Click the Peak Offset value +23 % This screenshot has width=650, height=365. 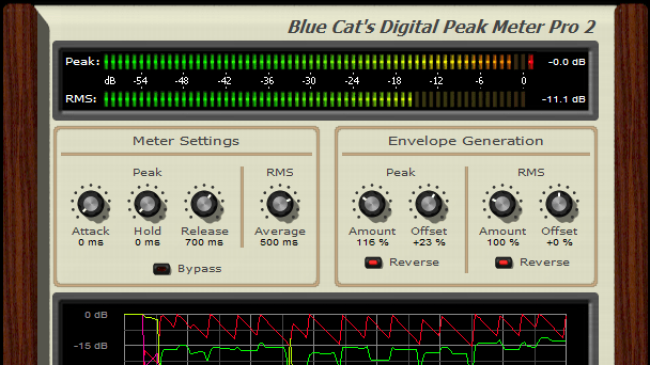[429, 242]
